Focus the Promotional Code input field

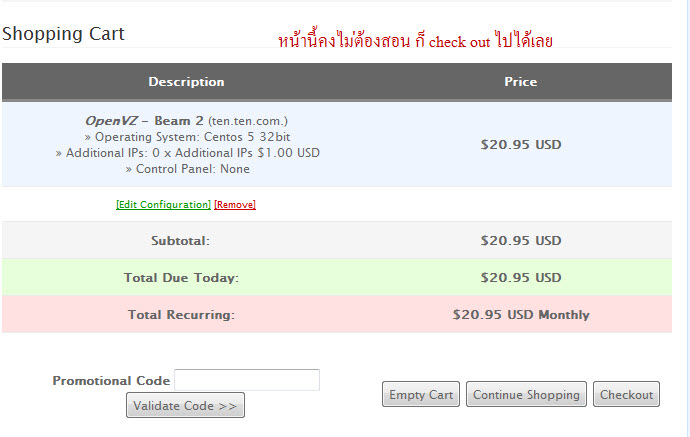[247, 380]
